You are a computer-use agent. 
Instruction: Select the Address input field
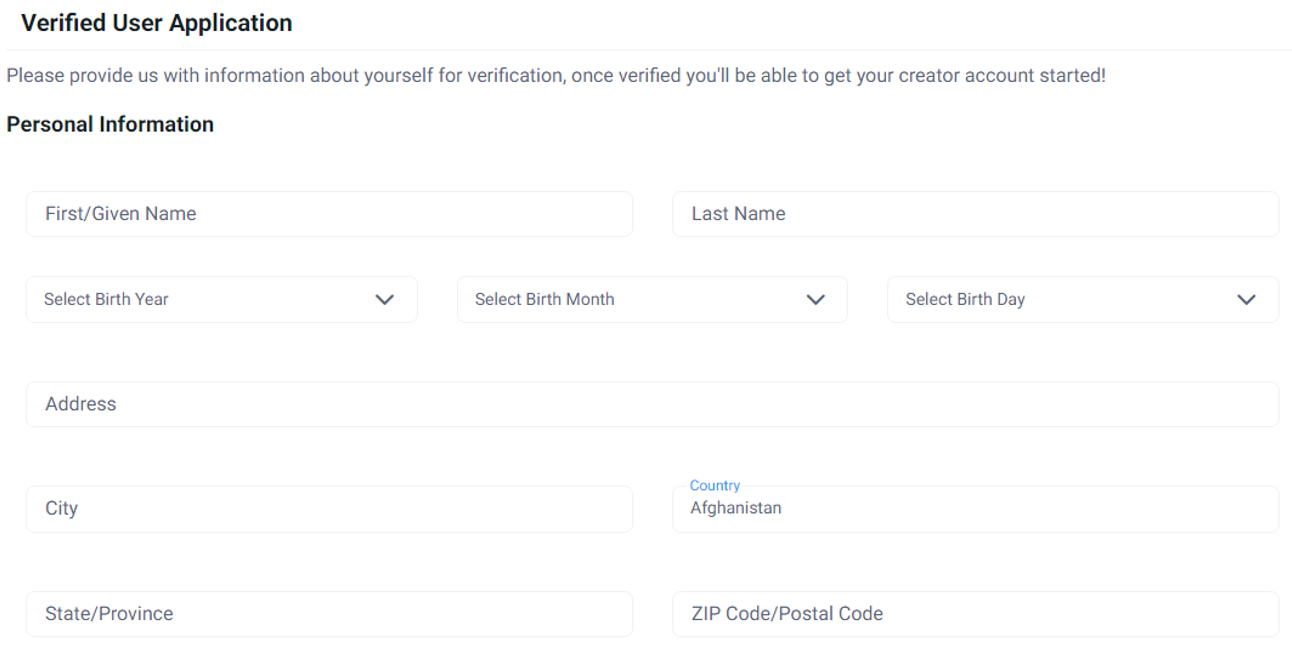pos(652,404)
